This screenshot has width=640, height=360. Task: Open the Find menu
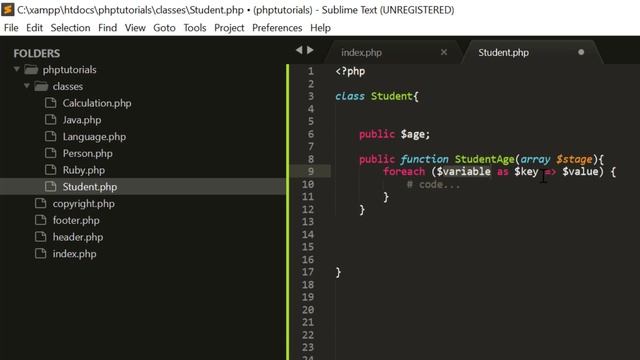pyautogui.click(x=107, y=28)
